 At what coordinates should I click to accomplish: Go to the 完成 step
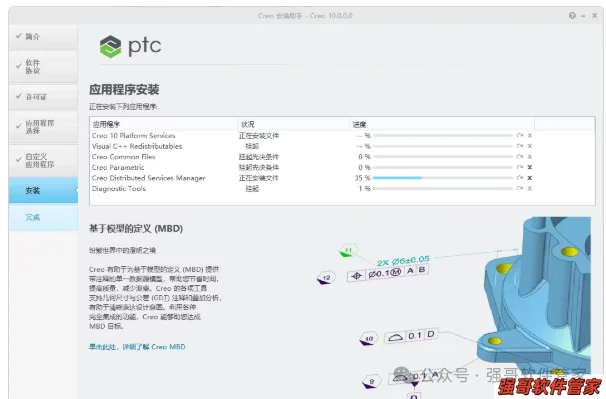tap(43, 217)
